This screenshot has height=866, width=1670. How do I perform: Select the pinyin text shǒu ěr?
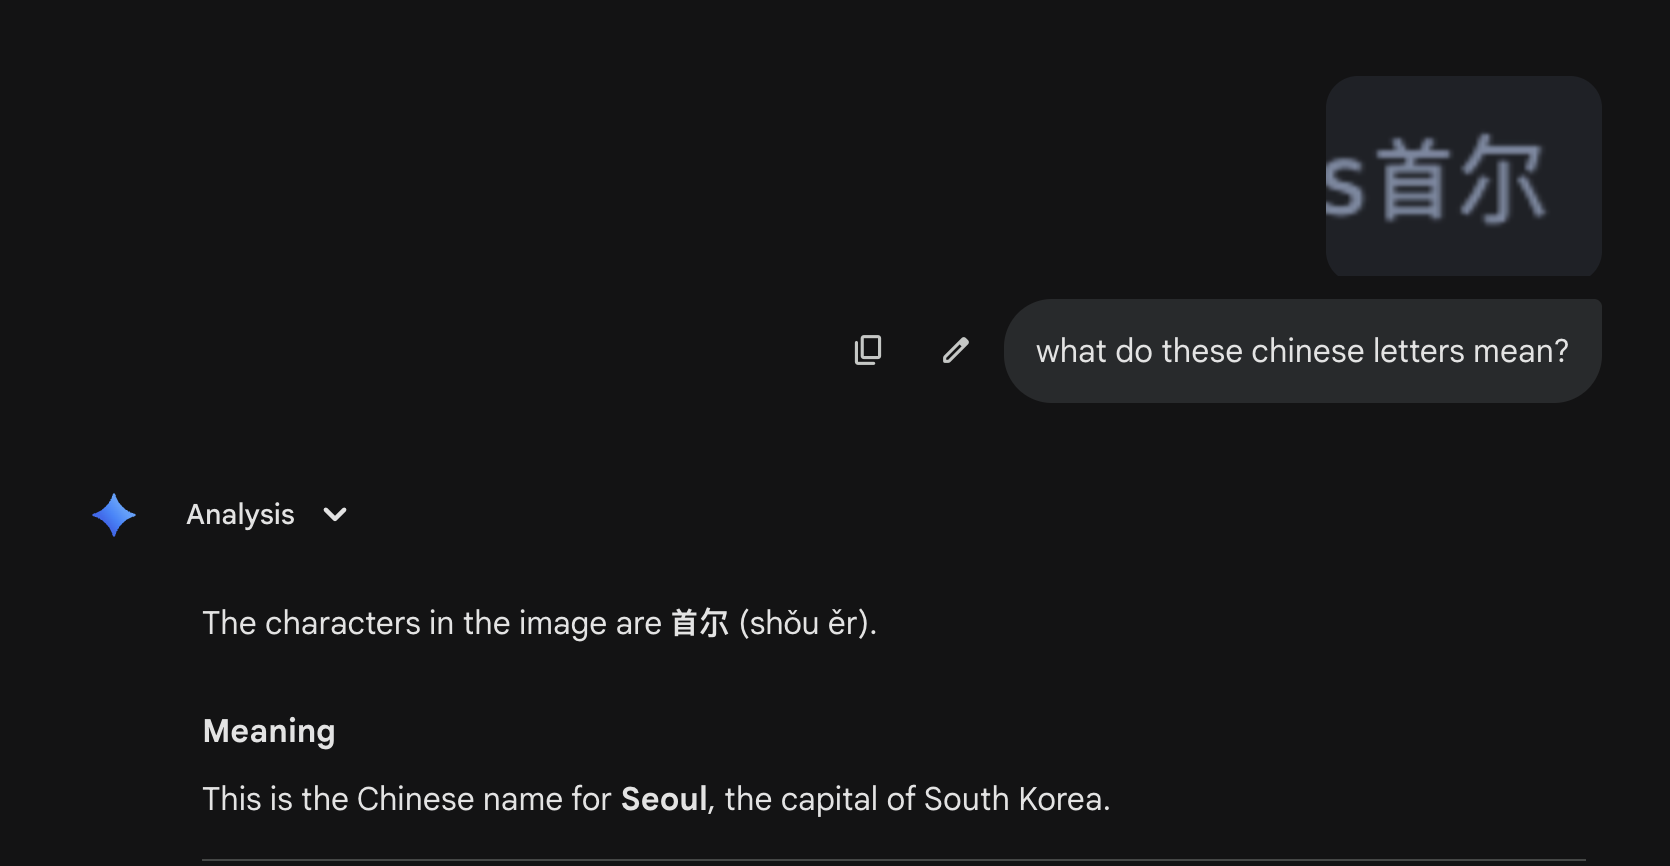point(805,623)
